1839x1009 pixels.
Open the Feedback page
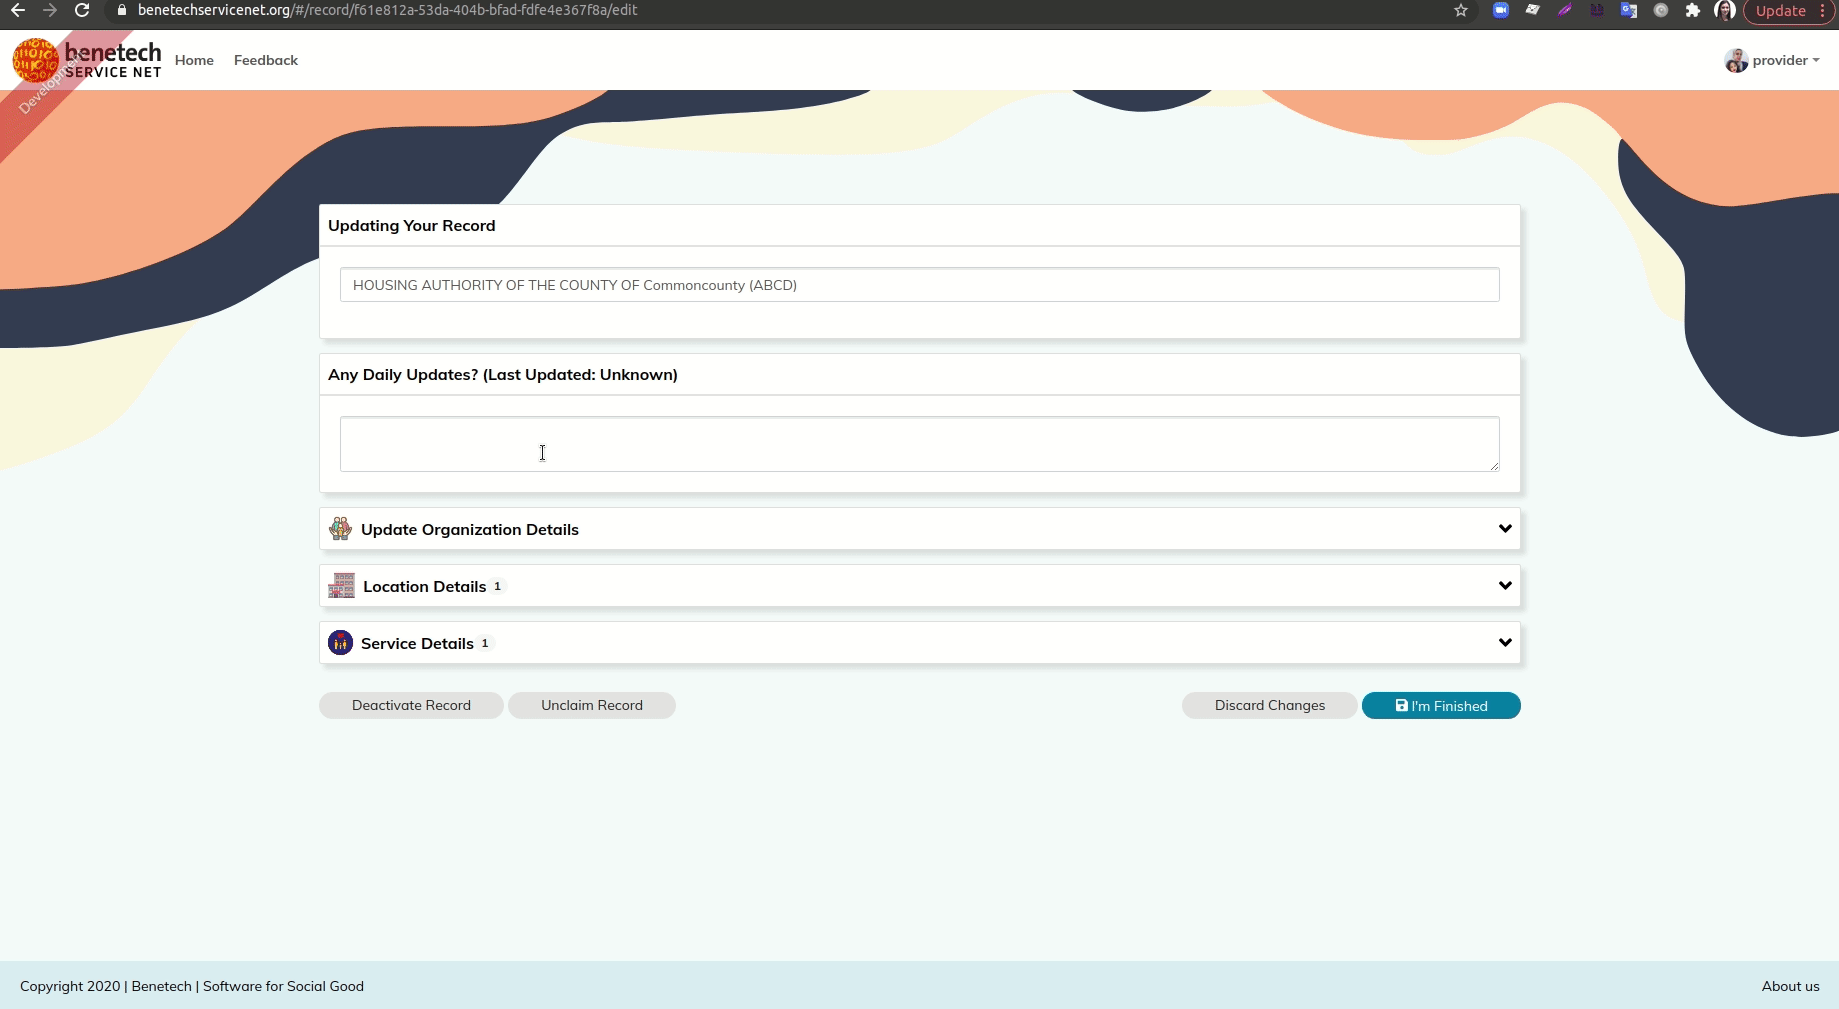point(265,60)
